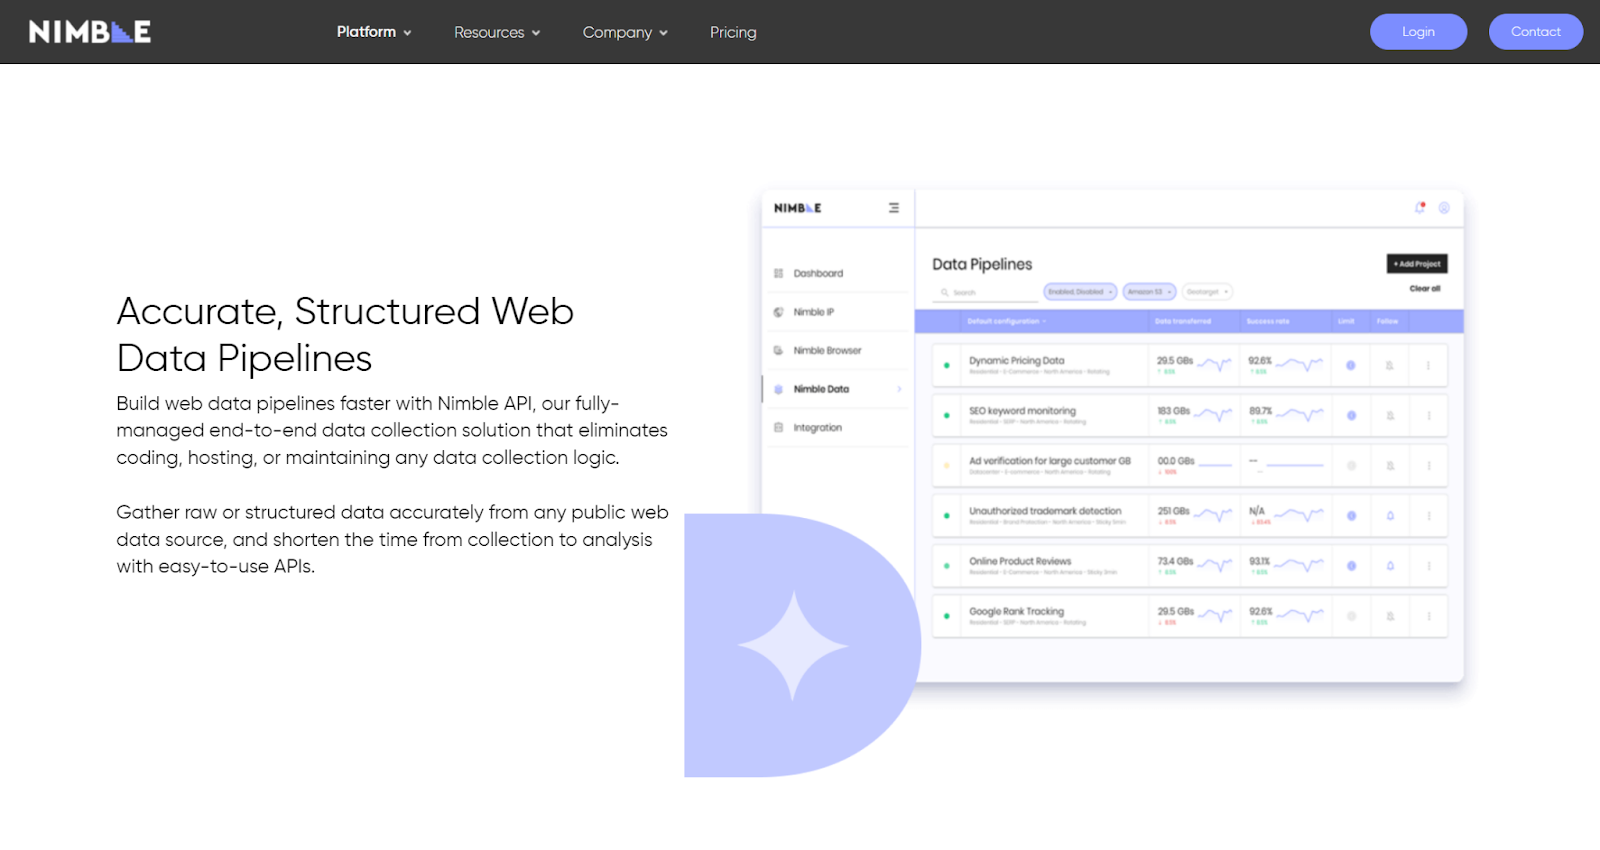The height and width of the screenshot is (850, 1600).
Task: Click the Success rate column header
Action: pos(1268,321)
